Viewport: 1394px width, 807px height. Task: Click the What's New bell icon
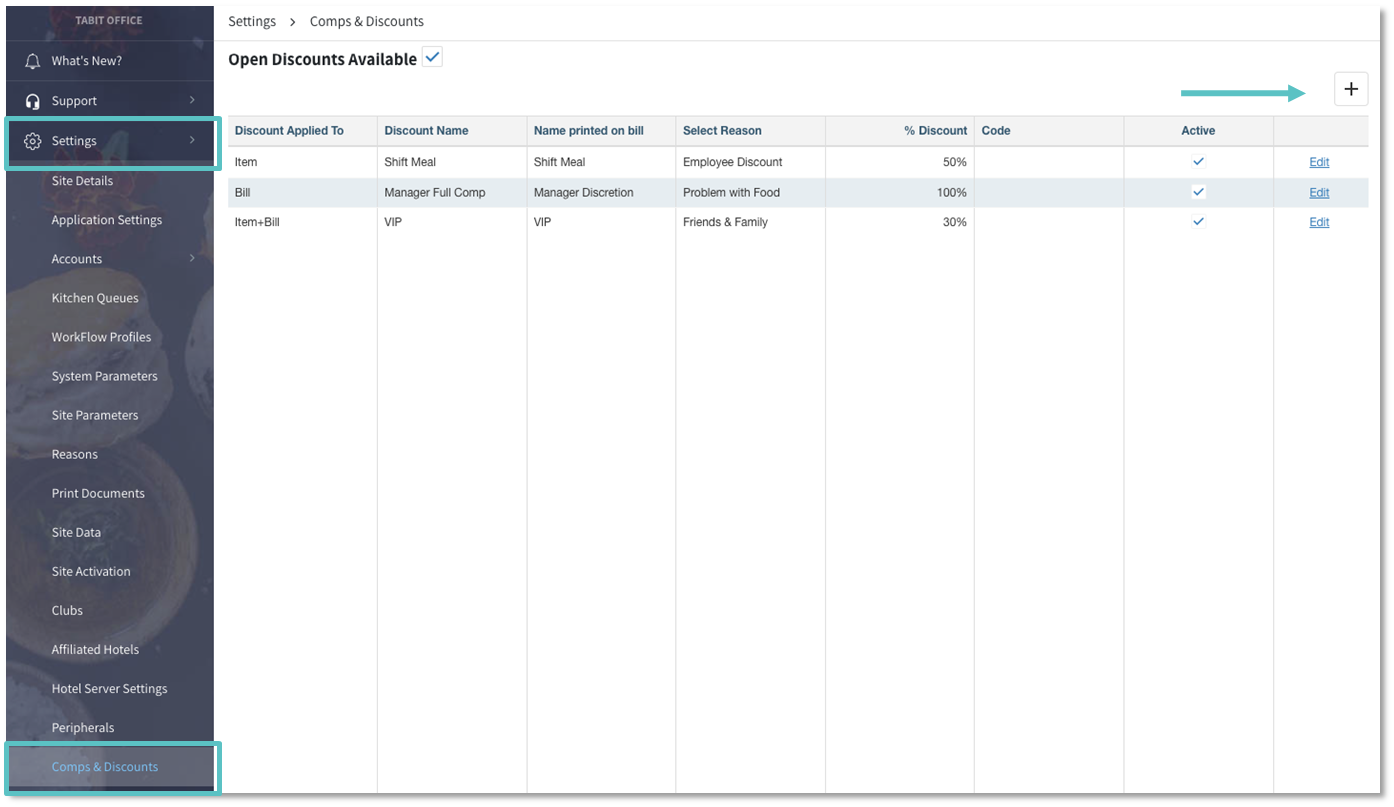(x=33, y=61)
